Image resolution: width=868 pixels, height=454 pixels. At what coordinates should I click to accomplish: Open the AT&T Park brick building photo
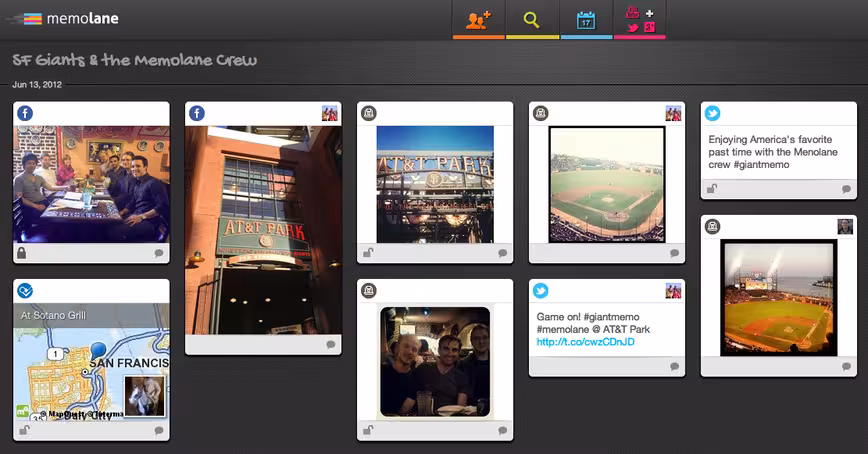coord(264,230)
